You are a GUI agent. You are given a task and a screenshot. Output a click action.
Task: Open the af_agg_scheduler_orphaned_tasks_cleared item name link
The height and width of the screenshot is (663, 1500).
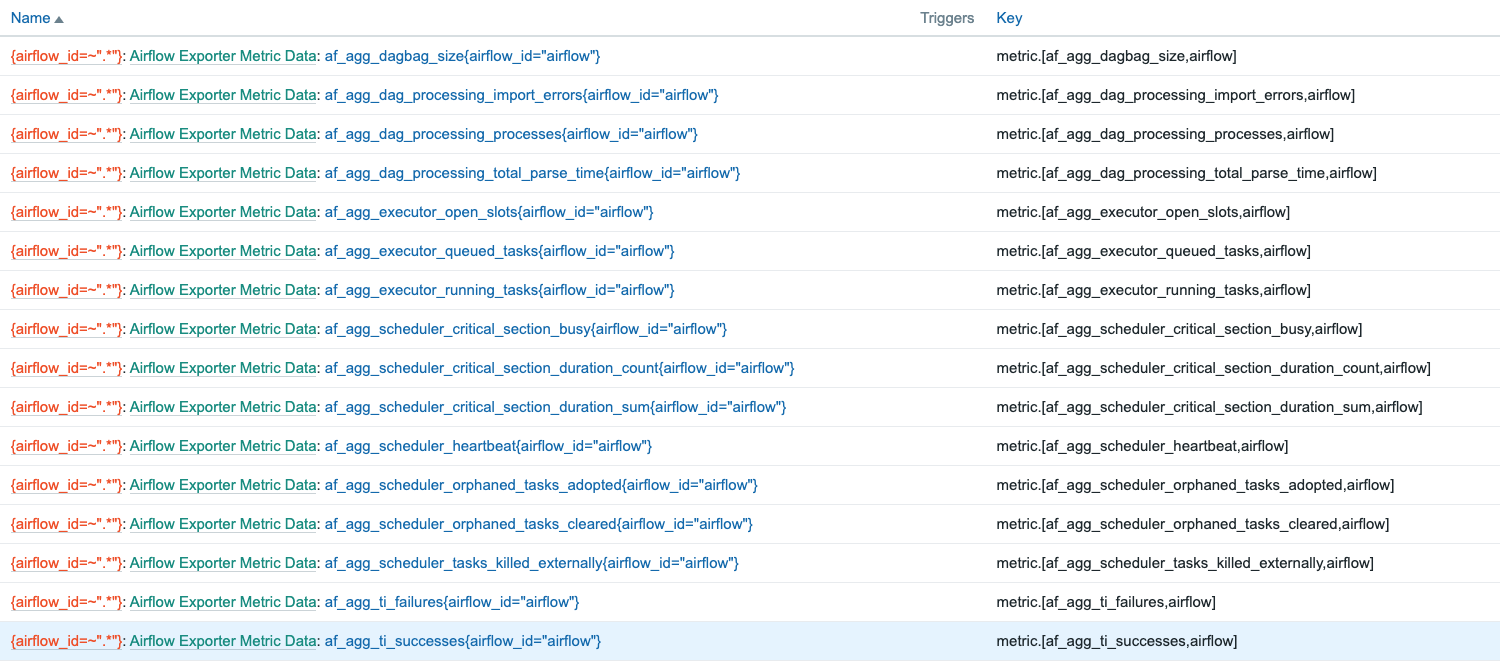click(538, 524)
